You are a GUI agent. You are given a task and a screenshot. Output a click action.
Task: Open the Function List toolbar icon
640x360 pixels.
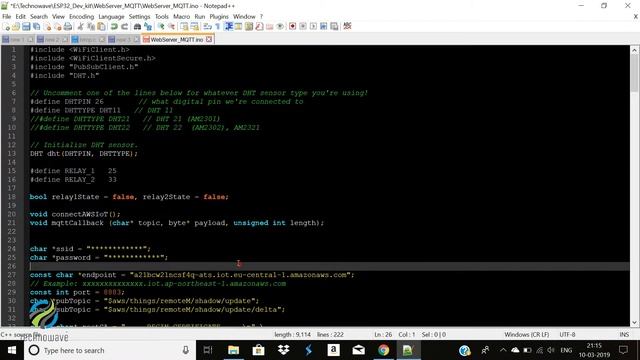tap(259, 27)
